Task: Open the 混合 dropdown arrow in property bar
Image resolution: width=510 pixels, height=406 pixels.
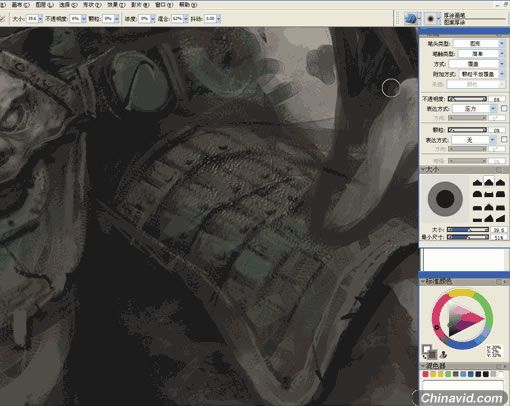Action: [186, 19]
